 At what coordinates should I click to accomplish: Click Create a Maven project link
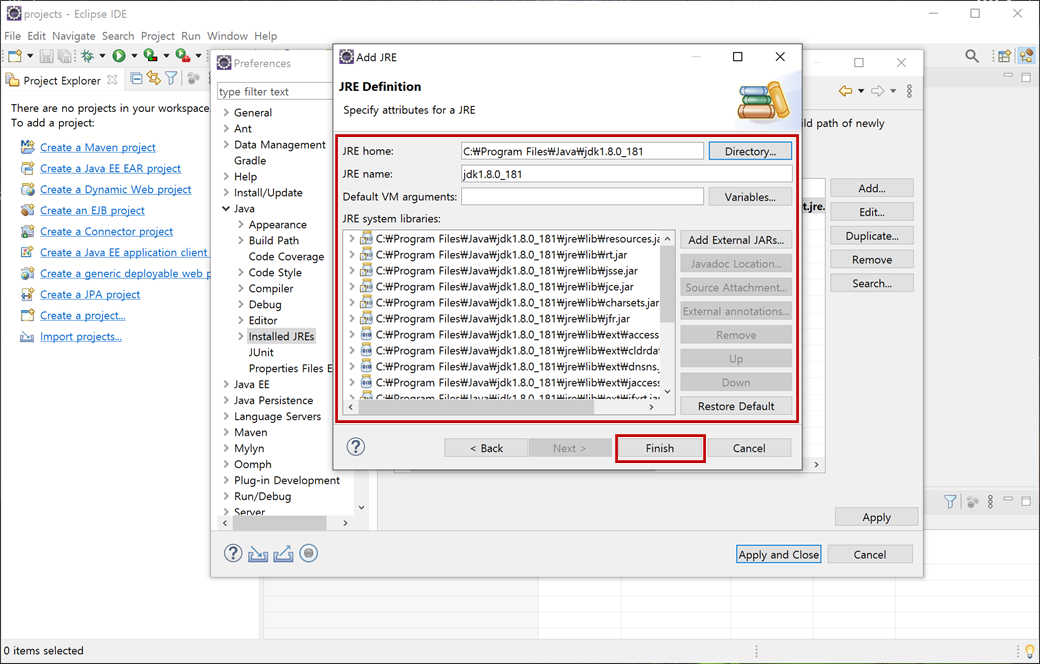[98, 147]
